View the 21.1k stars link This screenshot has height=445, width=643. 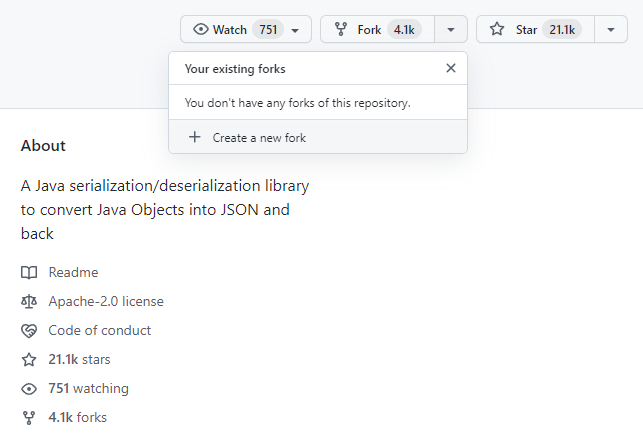tap(79, 360)
